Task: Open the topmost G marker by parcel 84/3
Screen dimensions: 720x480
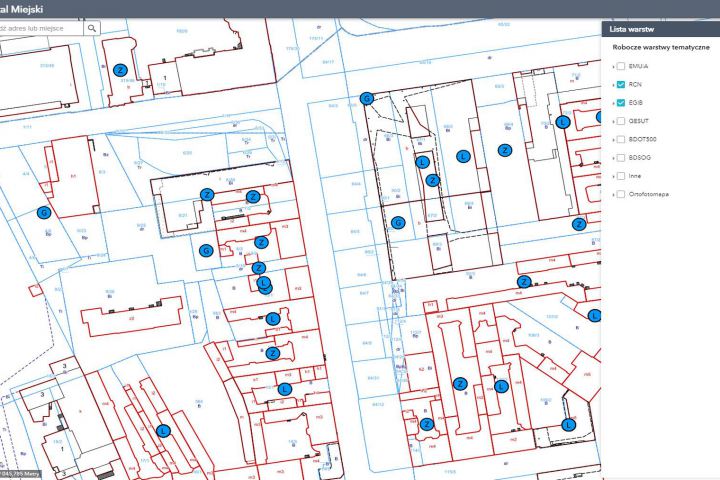Action: coord(366,98)
